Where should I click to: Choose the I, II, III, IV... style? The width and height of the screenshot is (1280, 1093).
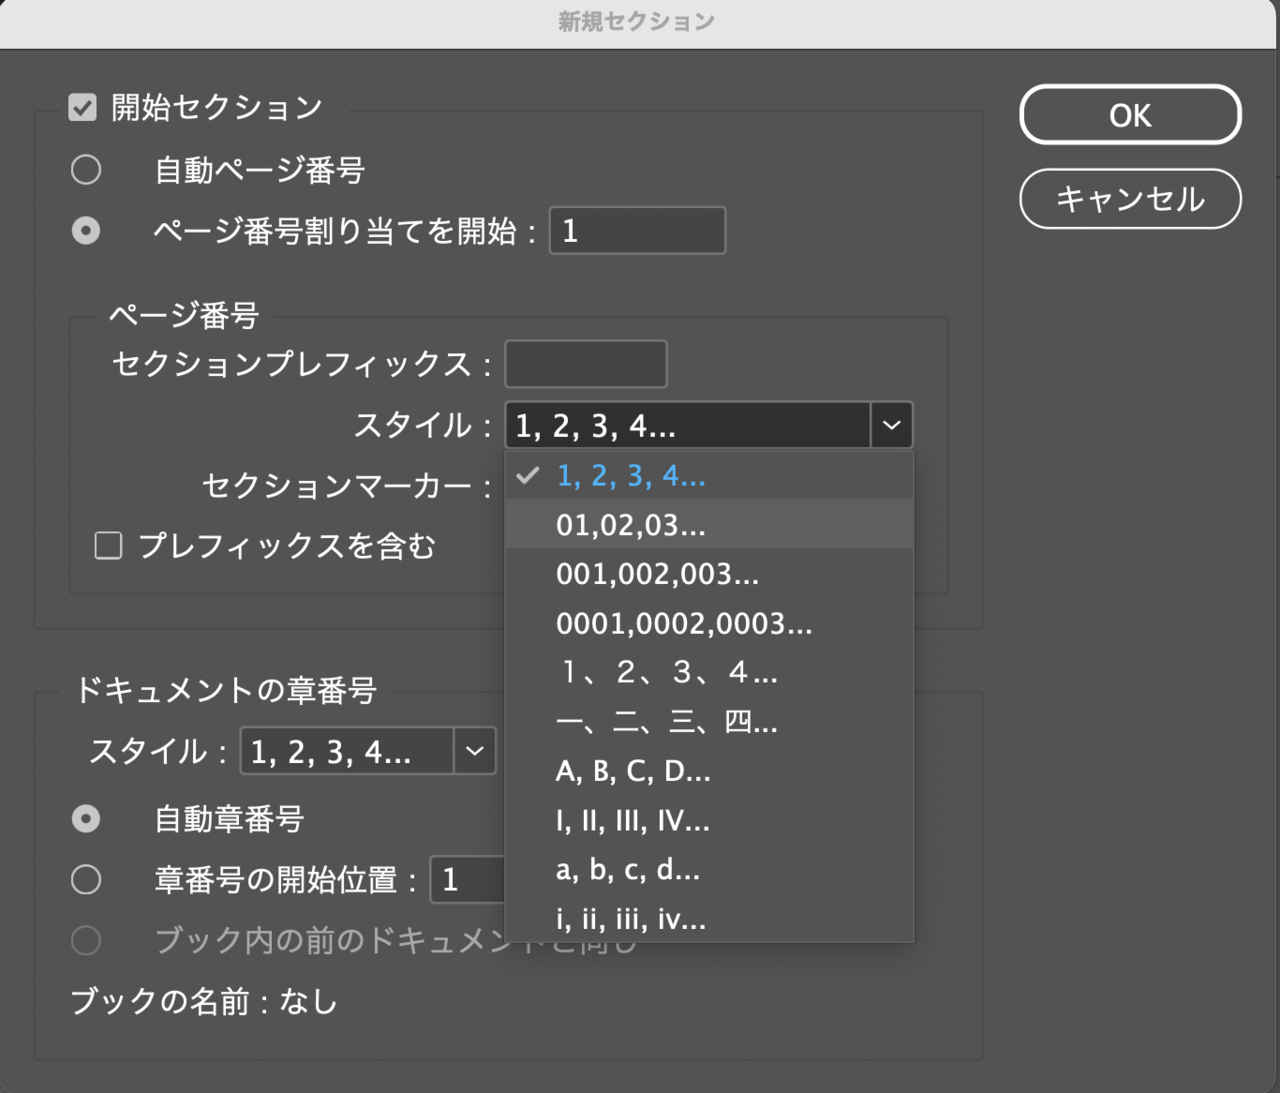(709, 821)
